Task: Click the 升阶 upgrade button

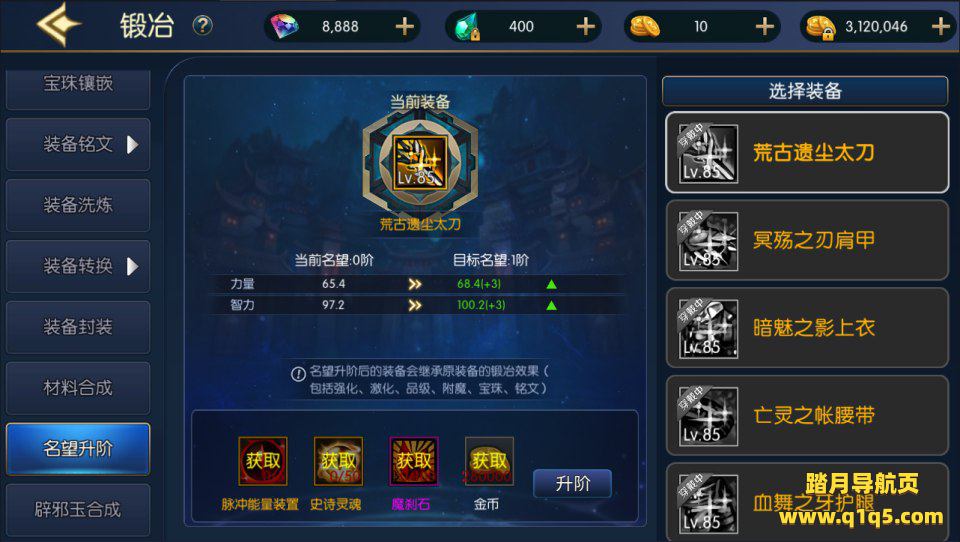Action: click(572, 484)
